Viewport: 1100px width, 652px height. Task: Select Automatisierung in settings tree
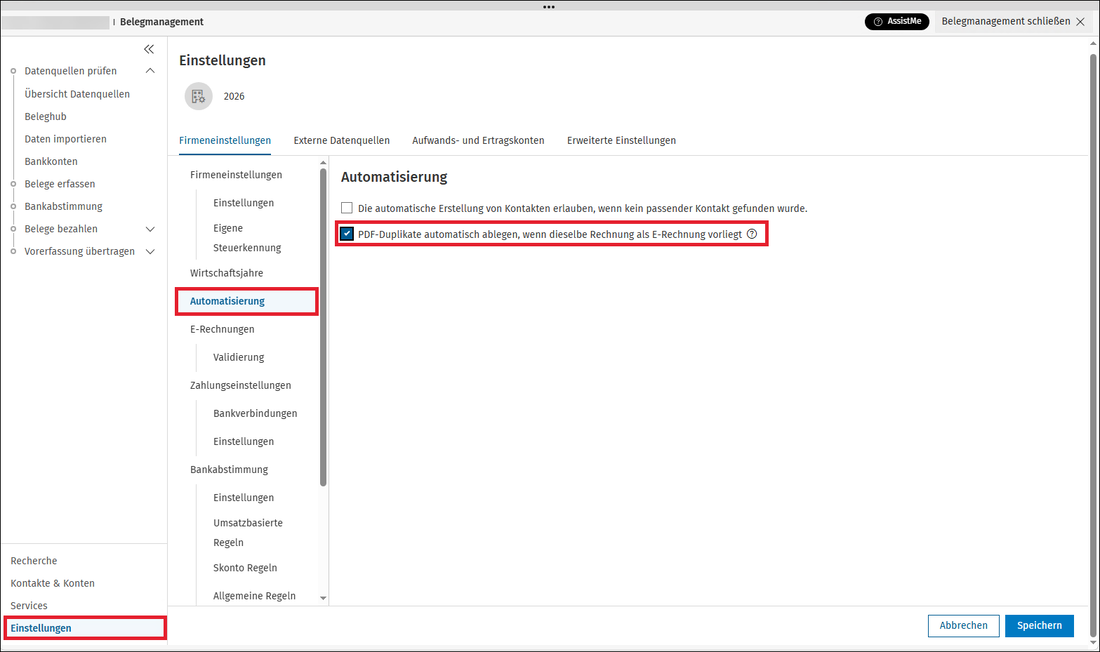tap(247, 301)
